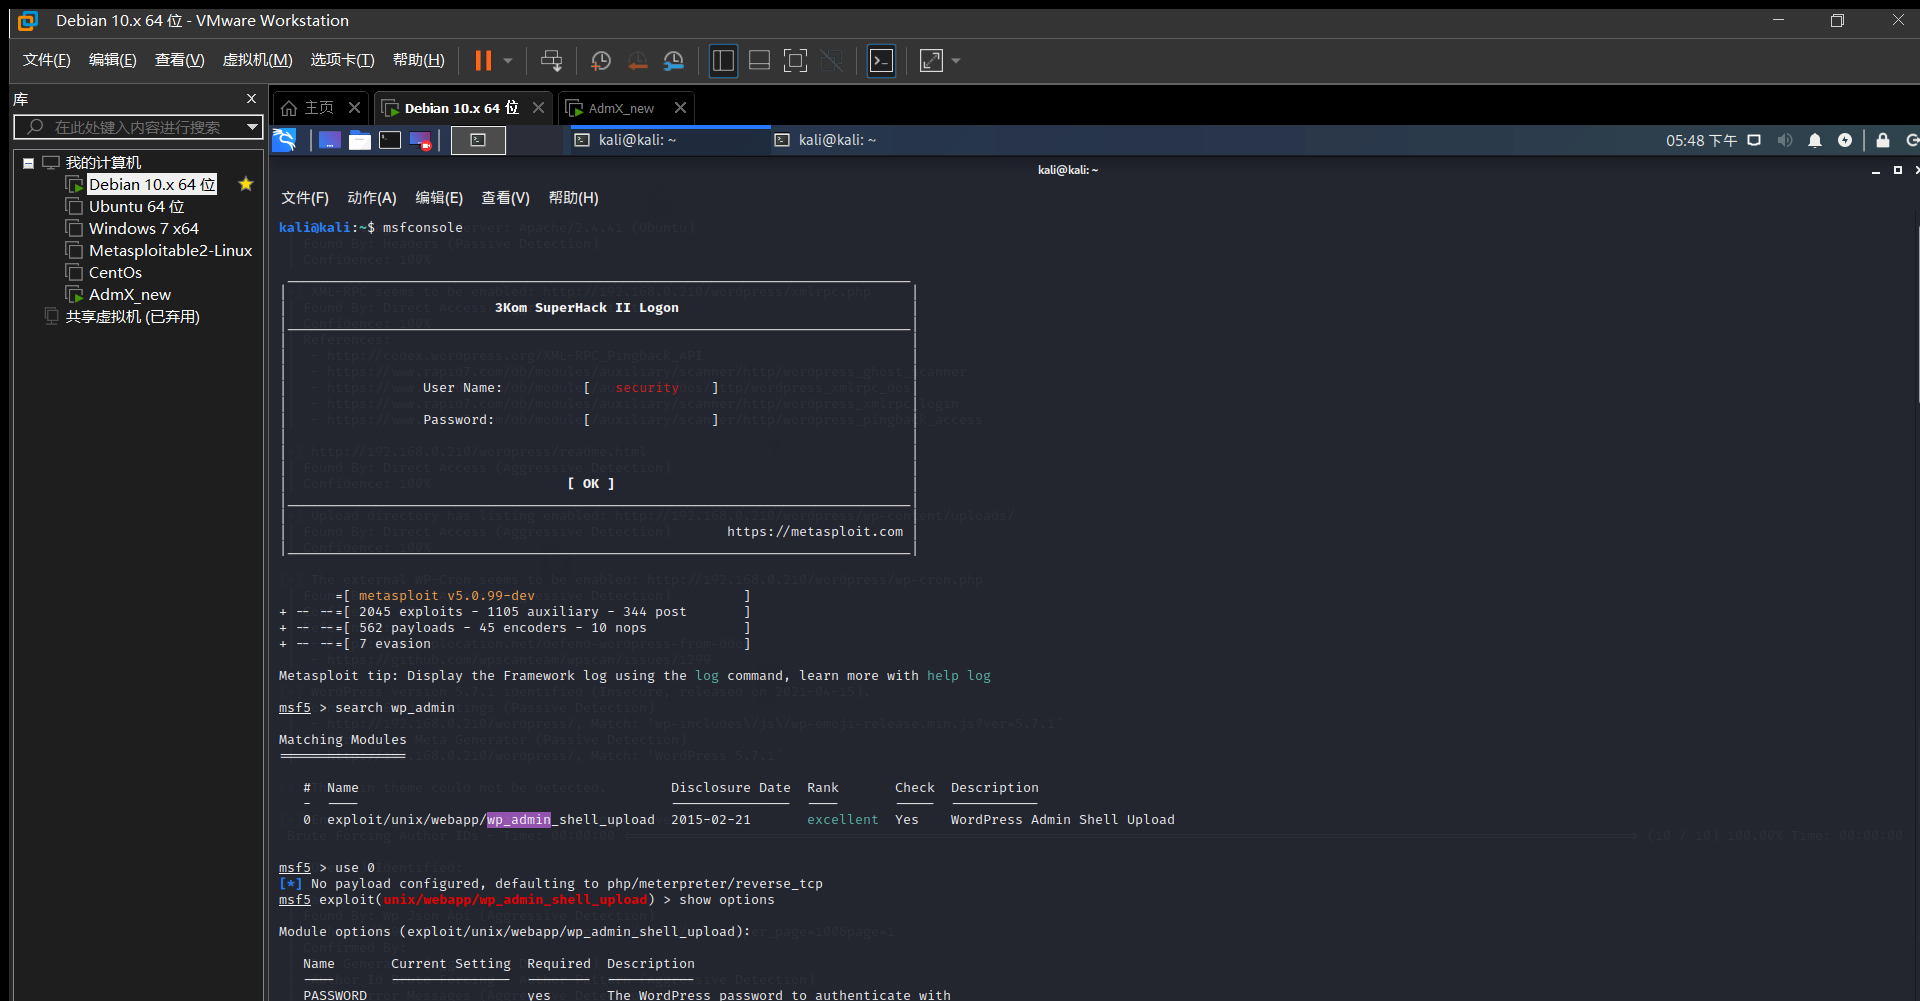Select AdmX_new in library tree
Viewport: 1920px width, 1001px height.
click(x=129, y=295)
